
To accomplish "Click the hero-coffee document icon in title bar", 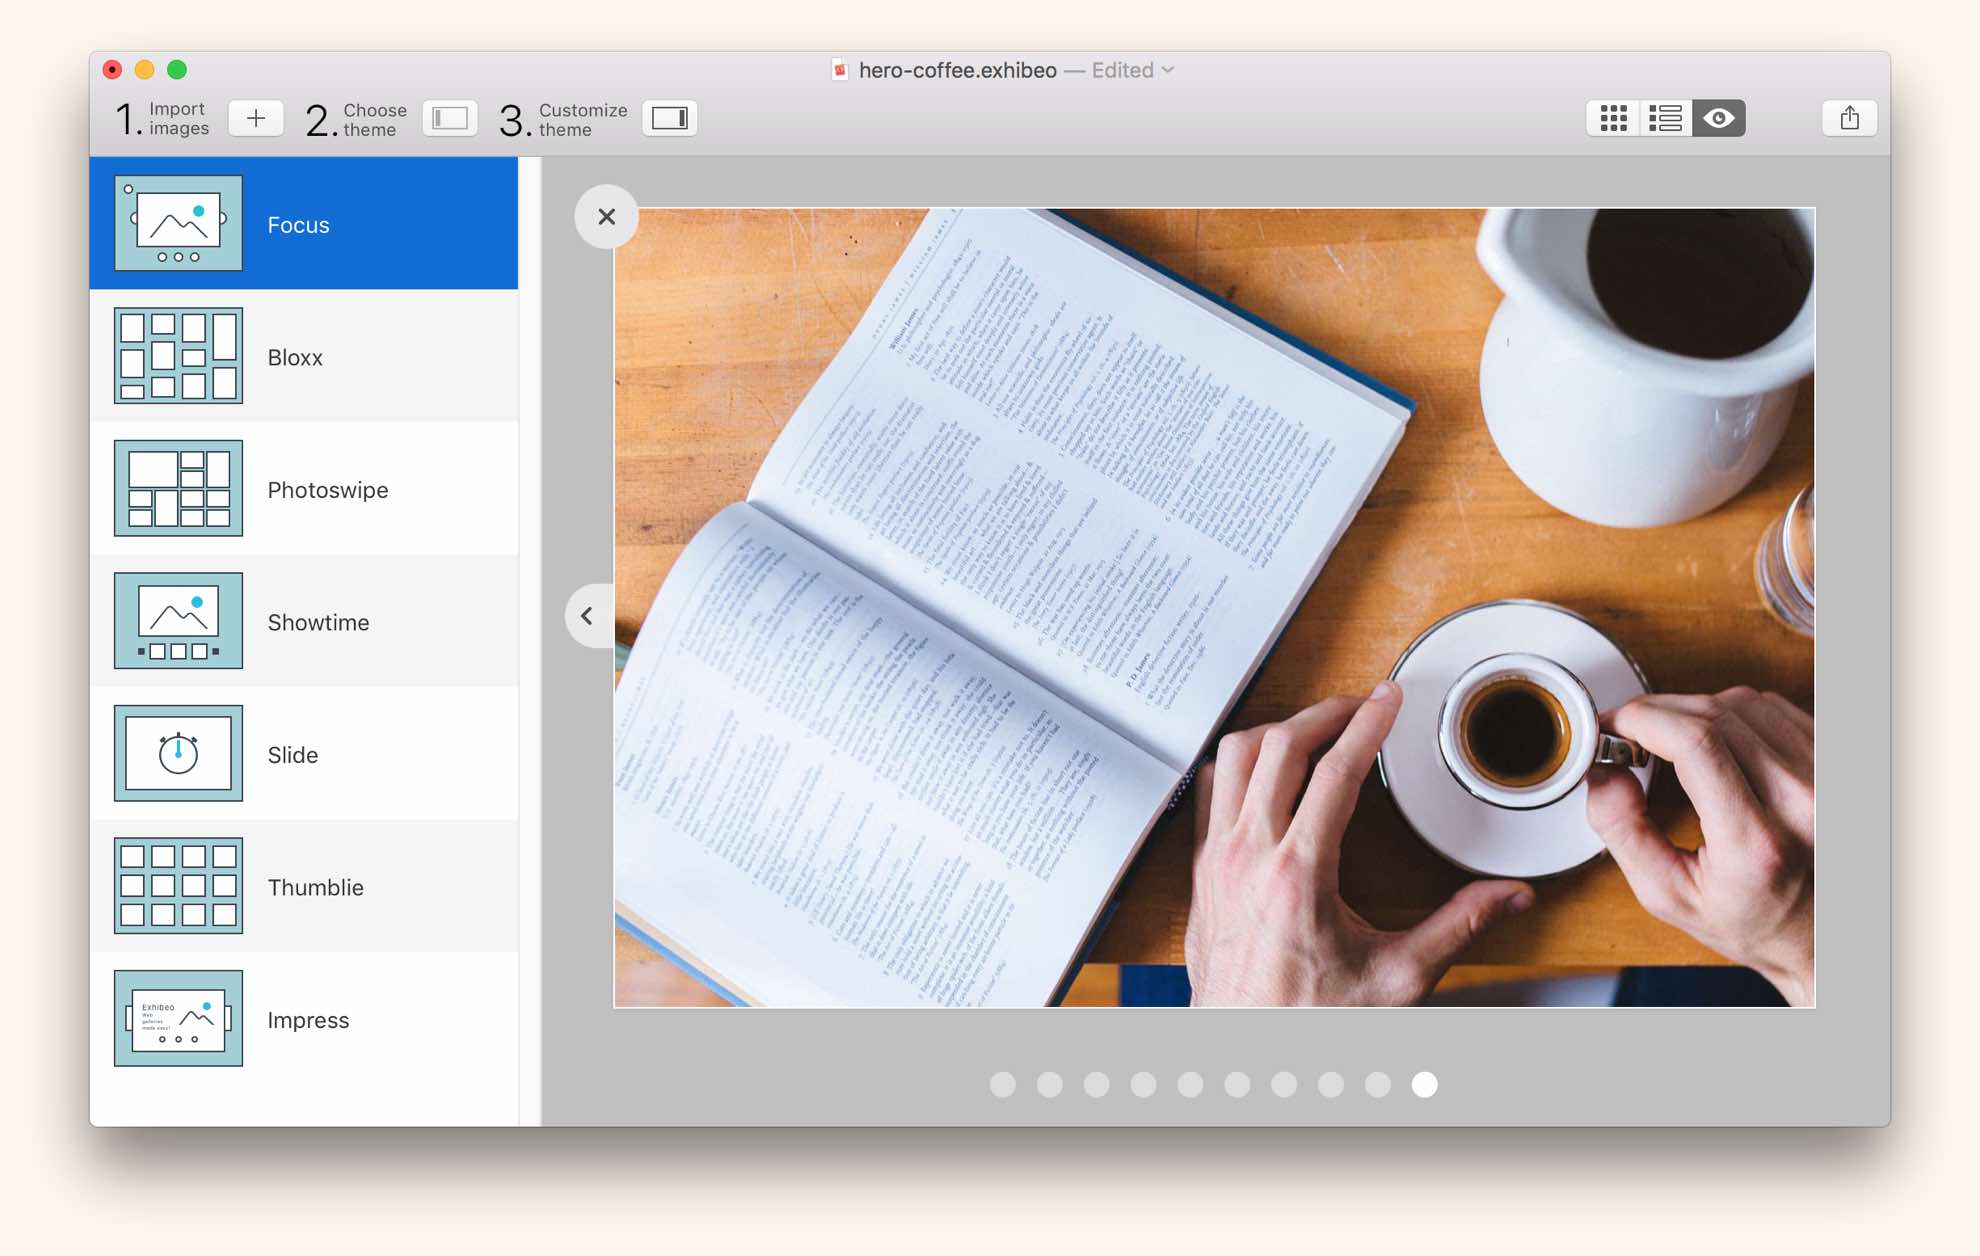I will (840, 70).
